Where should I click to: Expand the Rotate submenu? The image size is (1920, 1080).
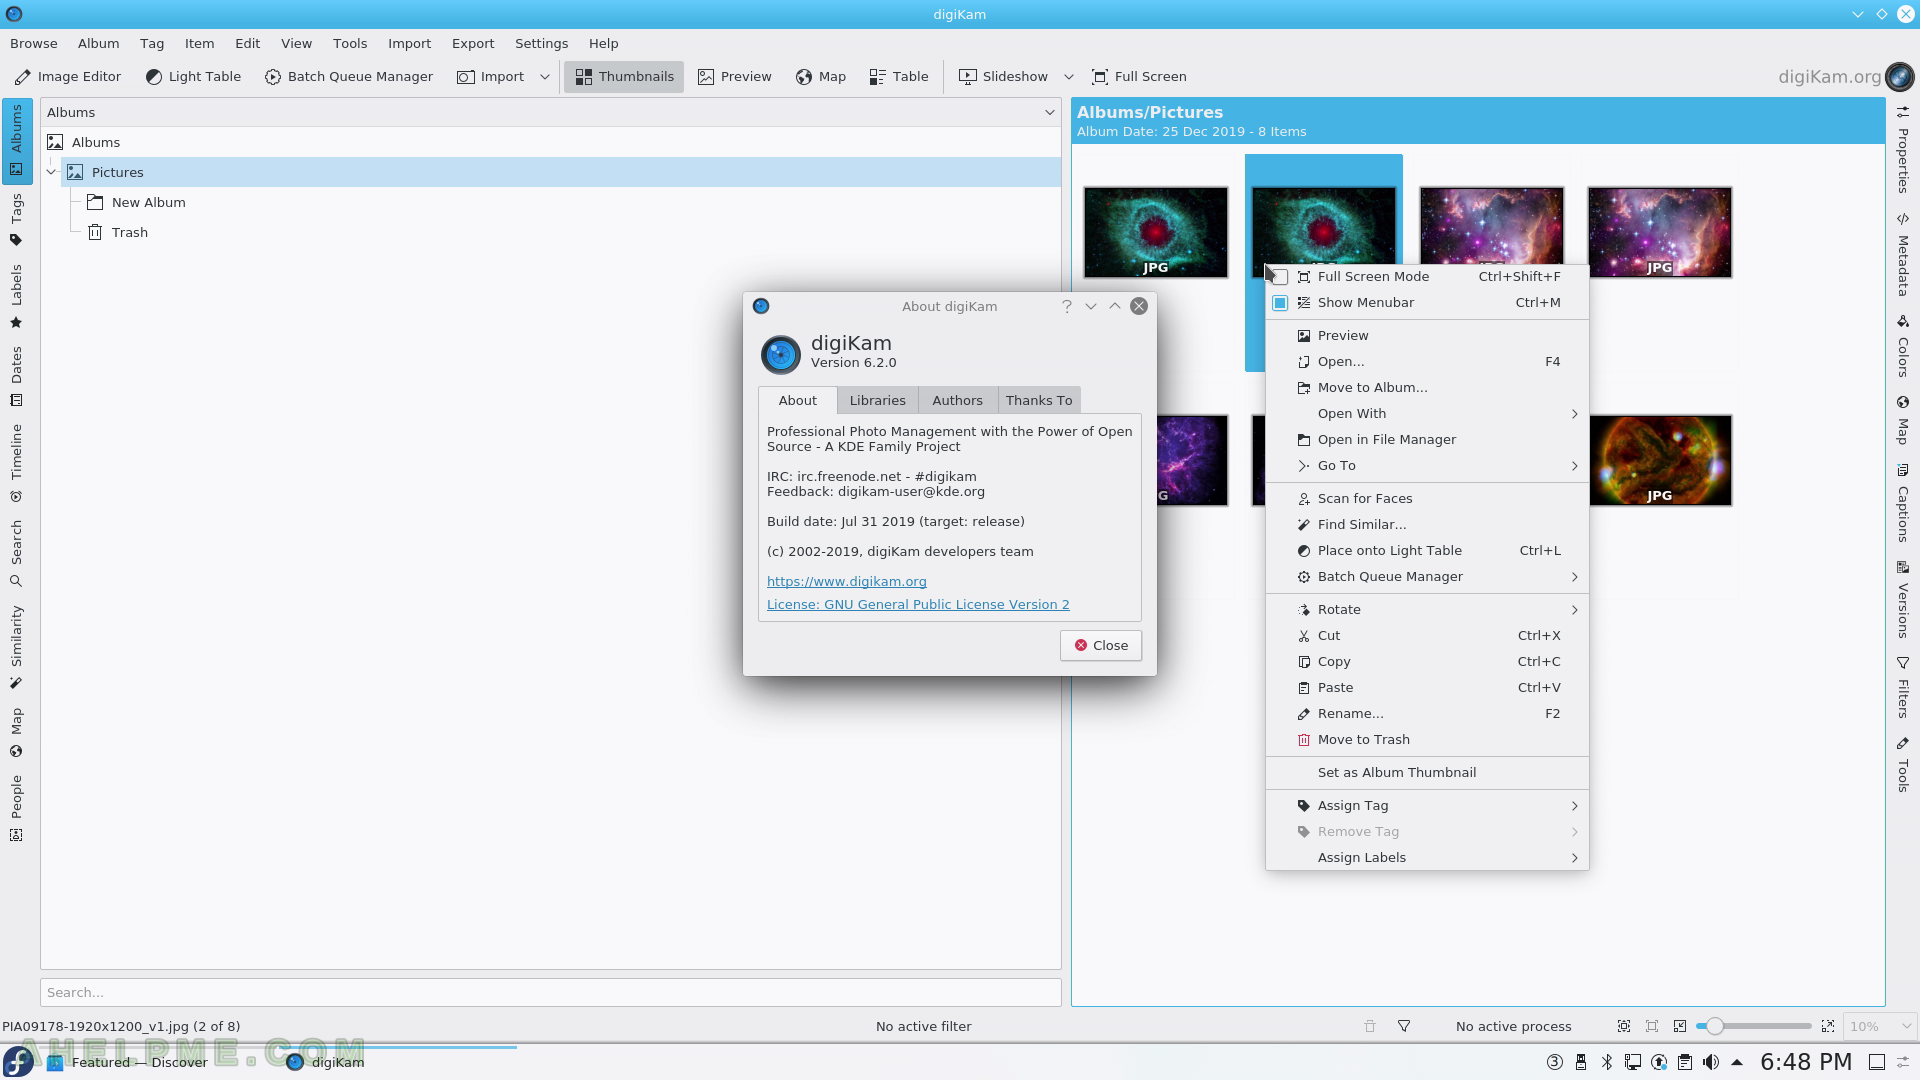tap(1427, 610)
